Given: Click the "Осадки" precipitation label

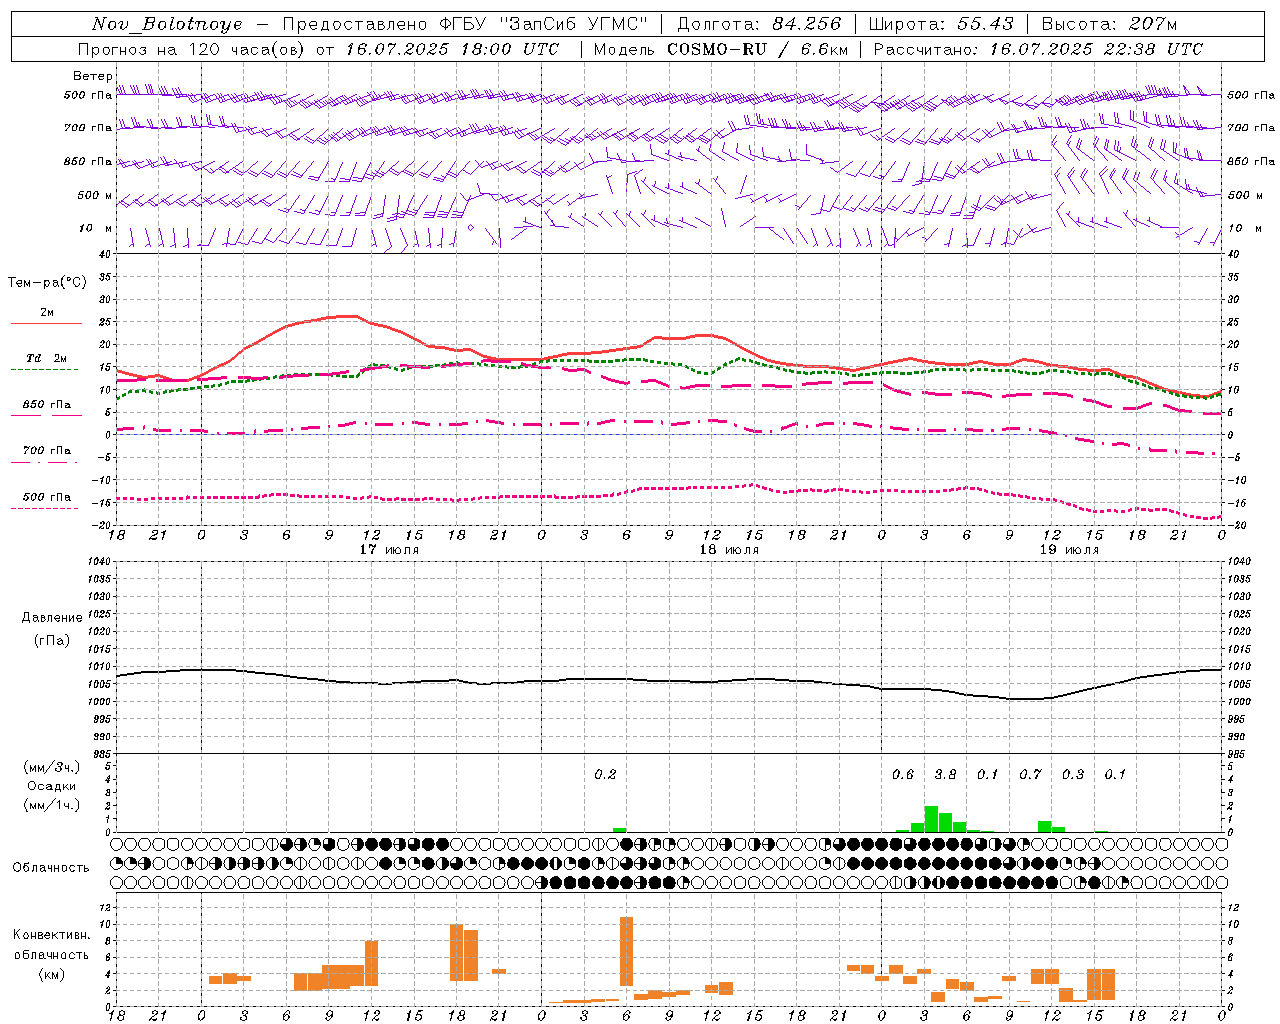Looking at the screenshot, I should click(x=52, y=786).
